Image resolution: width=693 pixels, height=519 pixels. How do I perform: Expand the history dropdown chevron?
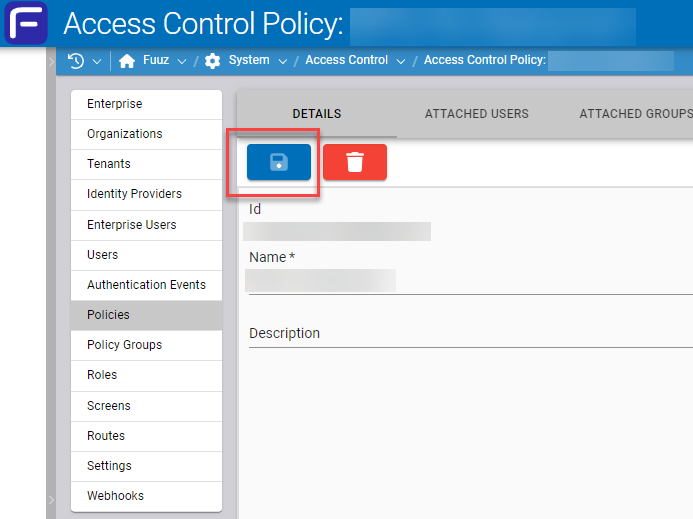[97, 61]
